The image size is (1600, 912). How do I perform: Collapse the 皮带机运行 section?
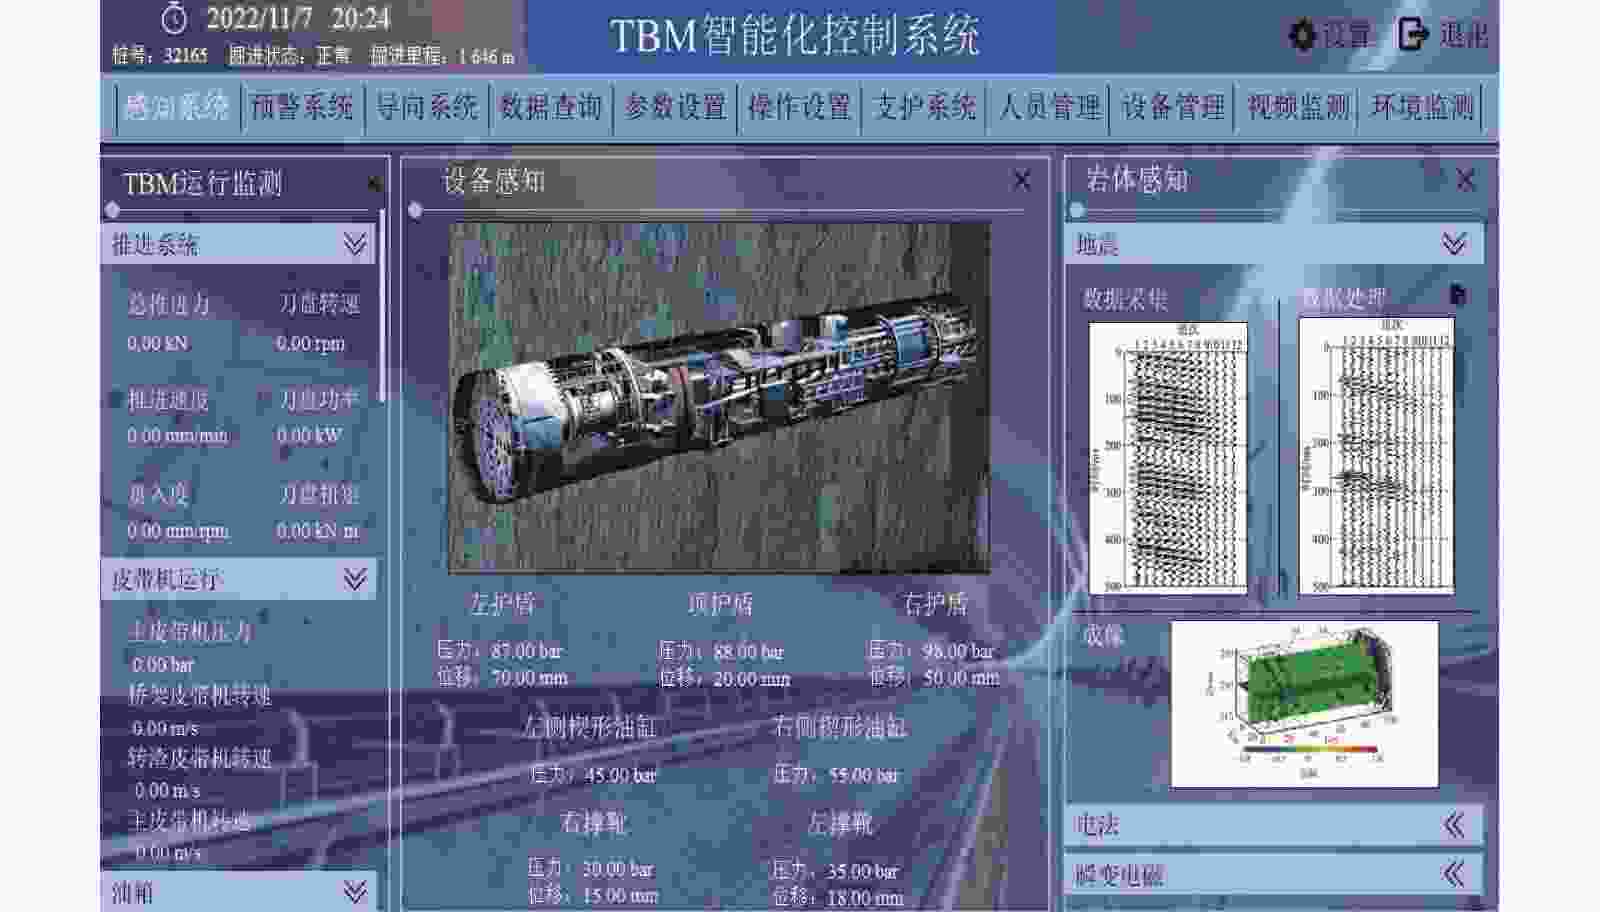click(355, 579)
